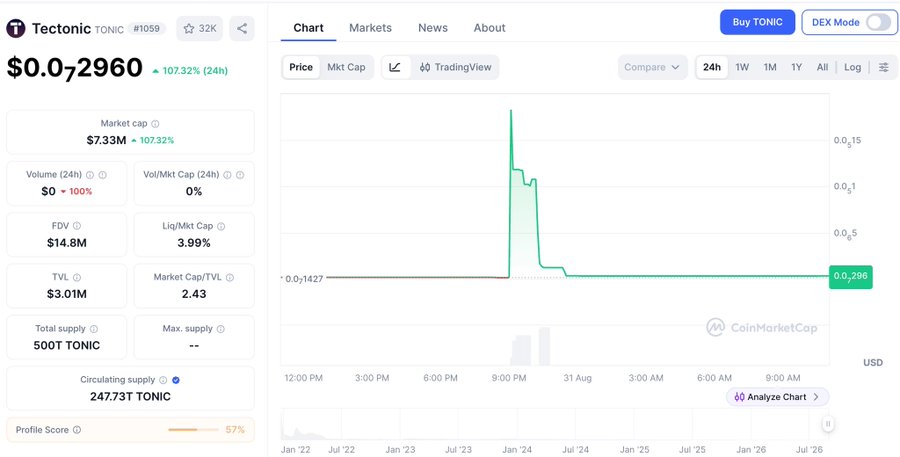The width and height of the screenshot is (900, 457).
Task: Click the #1059 rank badge
Action: (x=147, y=28)
